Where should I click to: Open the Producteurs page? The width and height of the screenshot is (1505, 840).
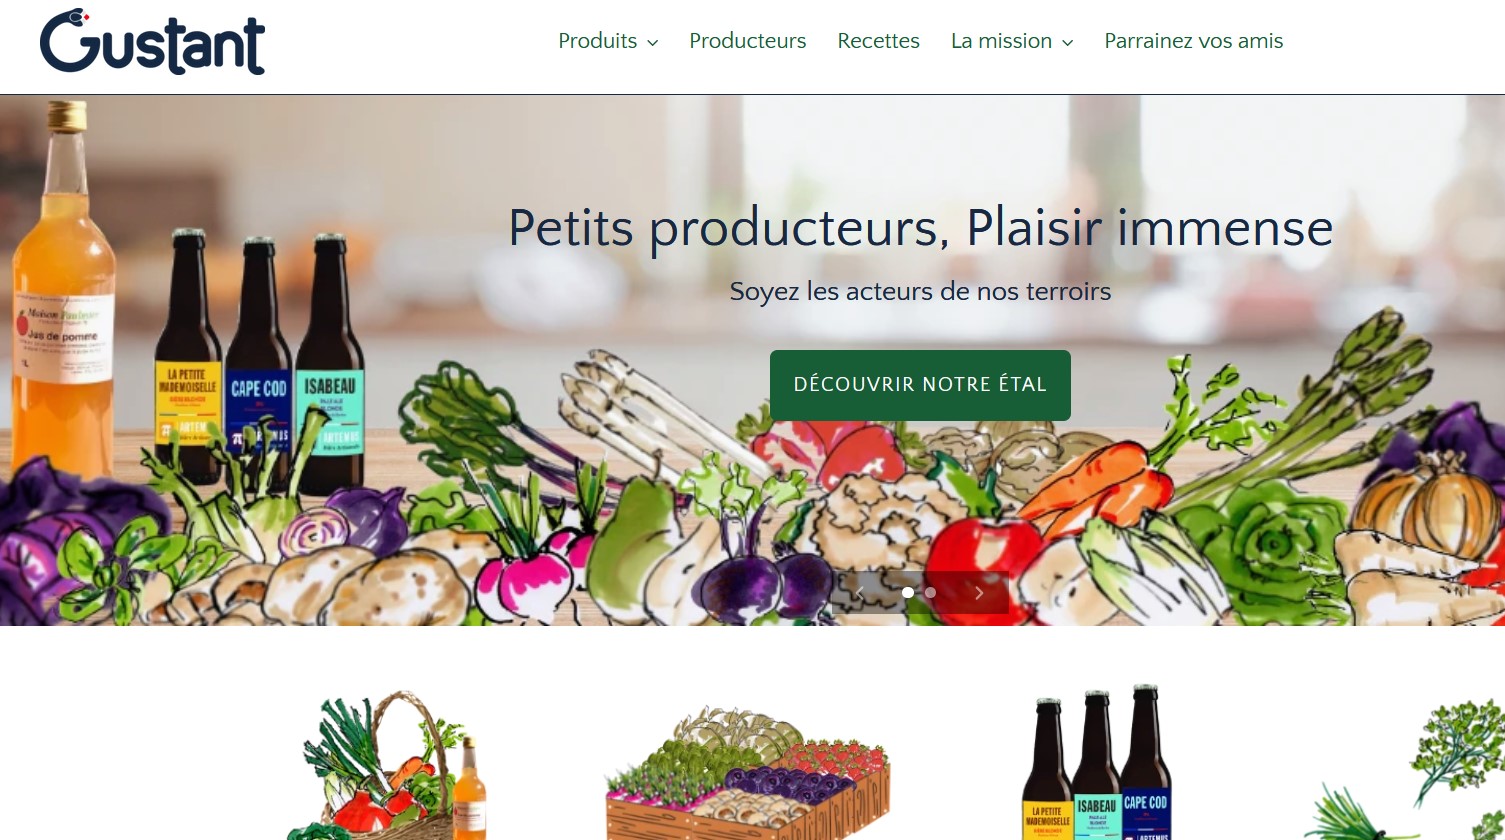pyautogui.click(x=748, y=41)
